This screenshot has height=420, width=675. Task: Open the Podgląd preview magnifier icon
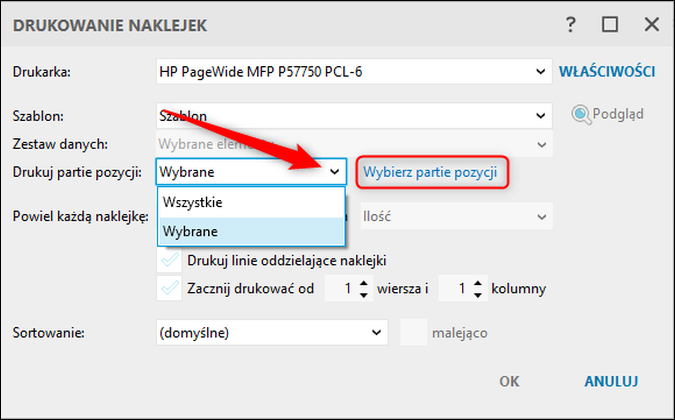point(581,114)
